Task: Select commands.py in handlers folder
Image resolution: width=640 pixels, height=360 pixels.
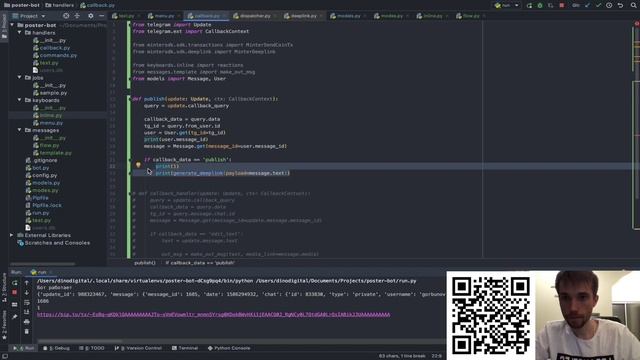Action: click(x=58, y=55)
